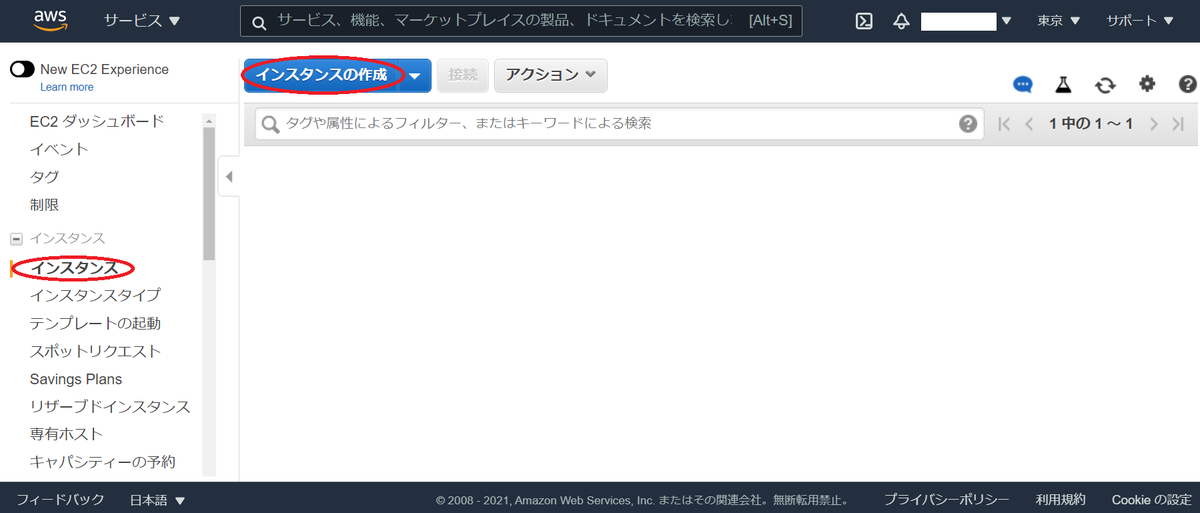1200x513 pixels.
Task: Click the 接続 button
Action: [x=463, y=75]
